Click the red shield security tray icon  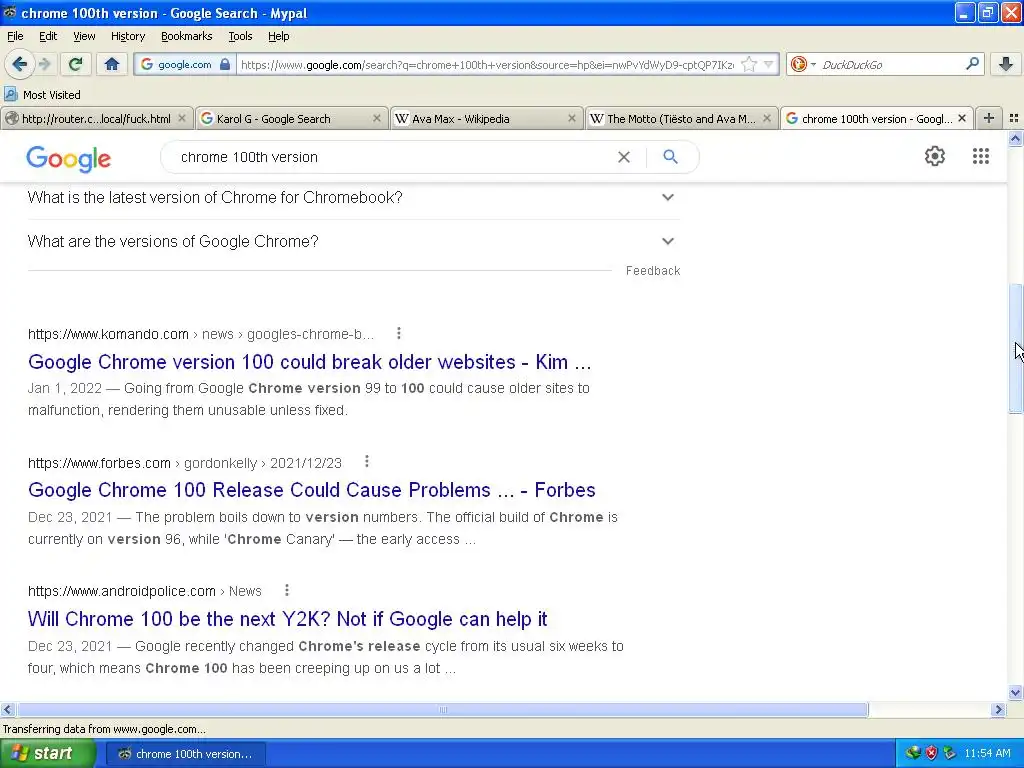click(x=931, y=753)
